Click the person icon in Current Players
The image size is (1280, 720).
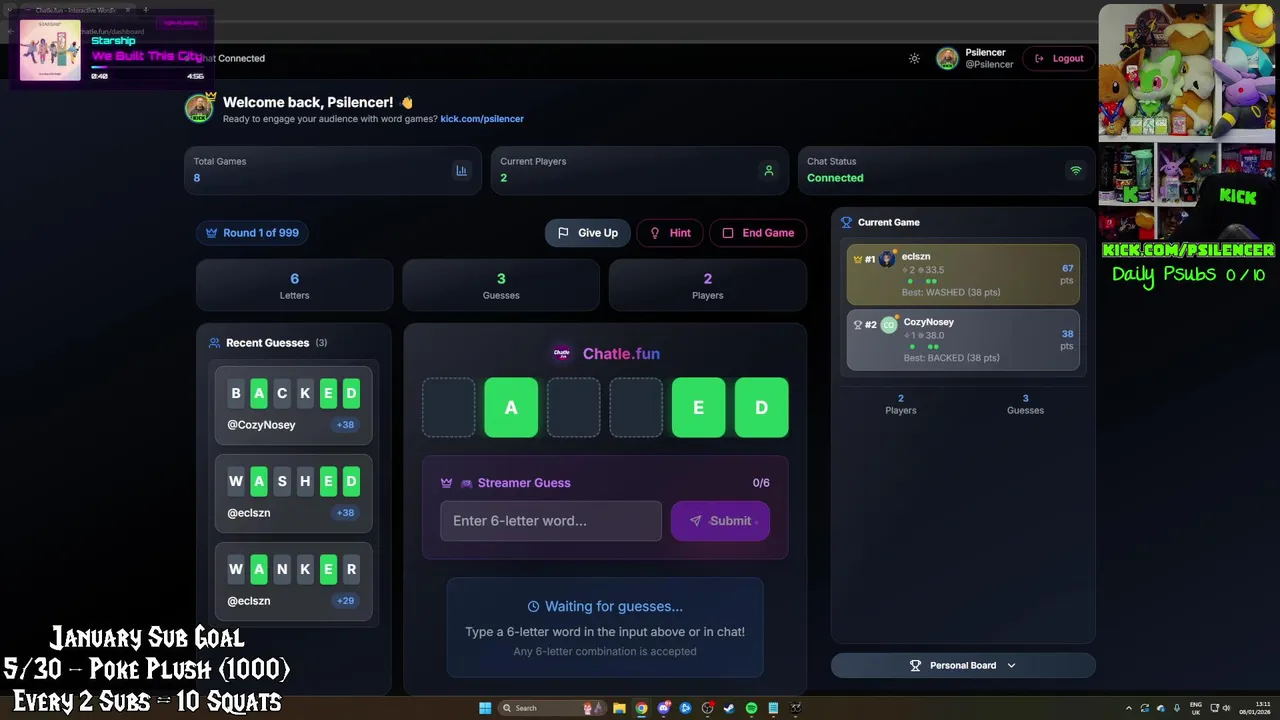(x=769, y=170)
